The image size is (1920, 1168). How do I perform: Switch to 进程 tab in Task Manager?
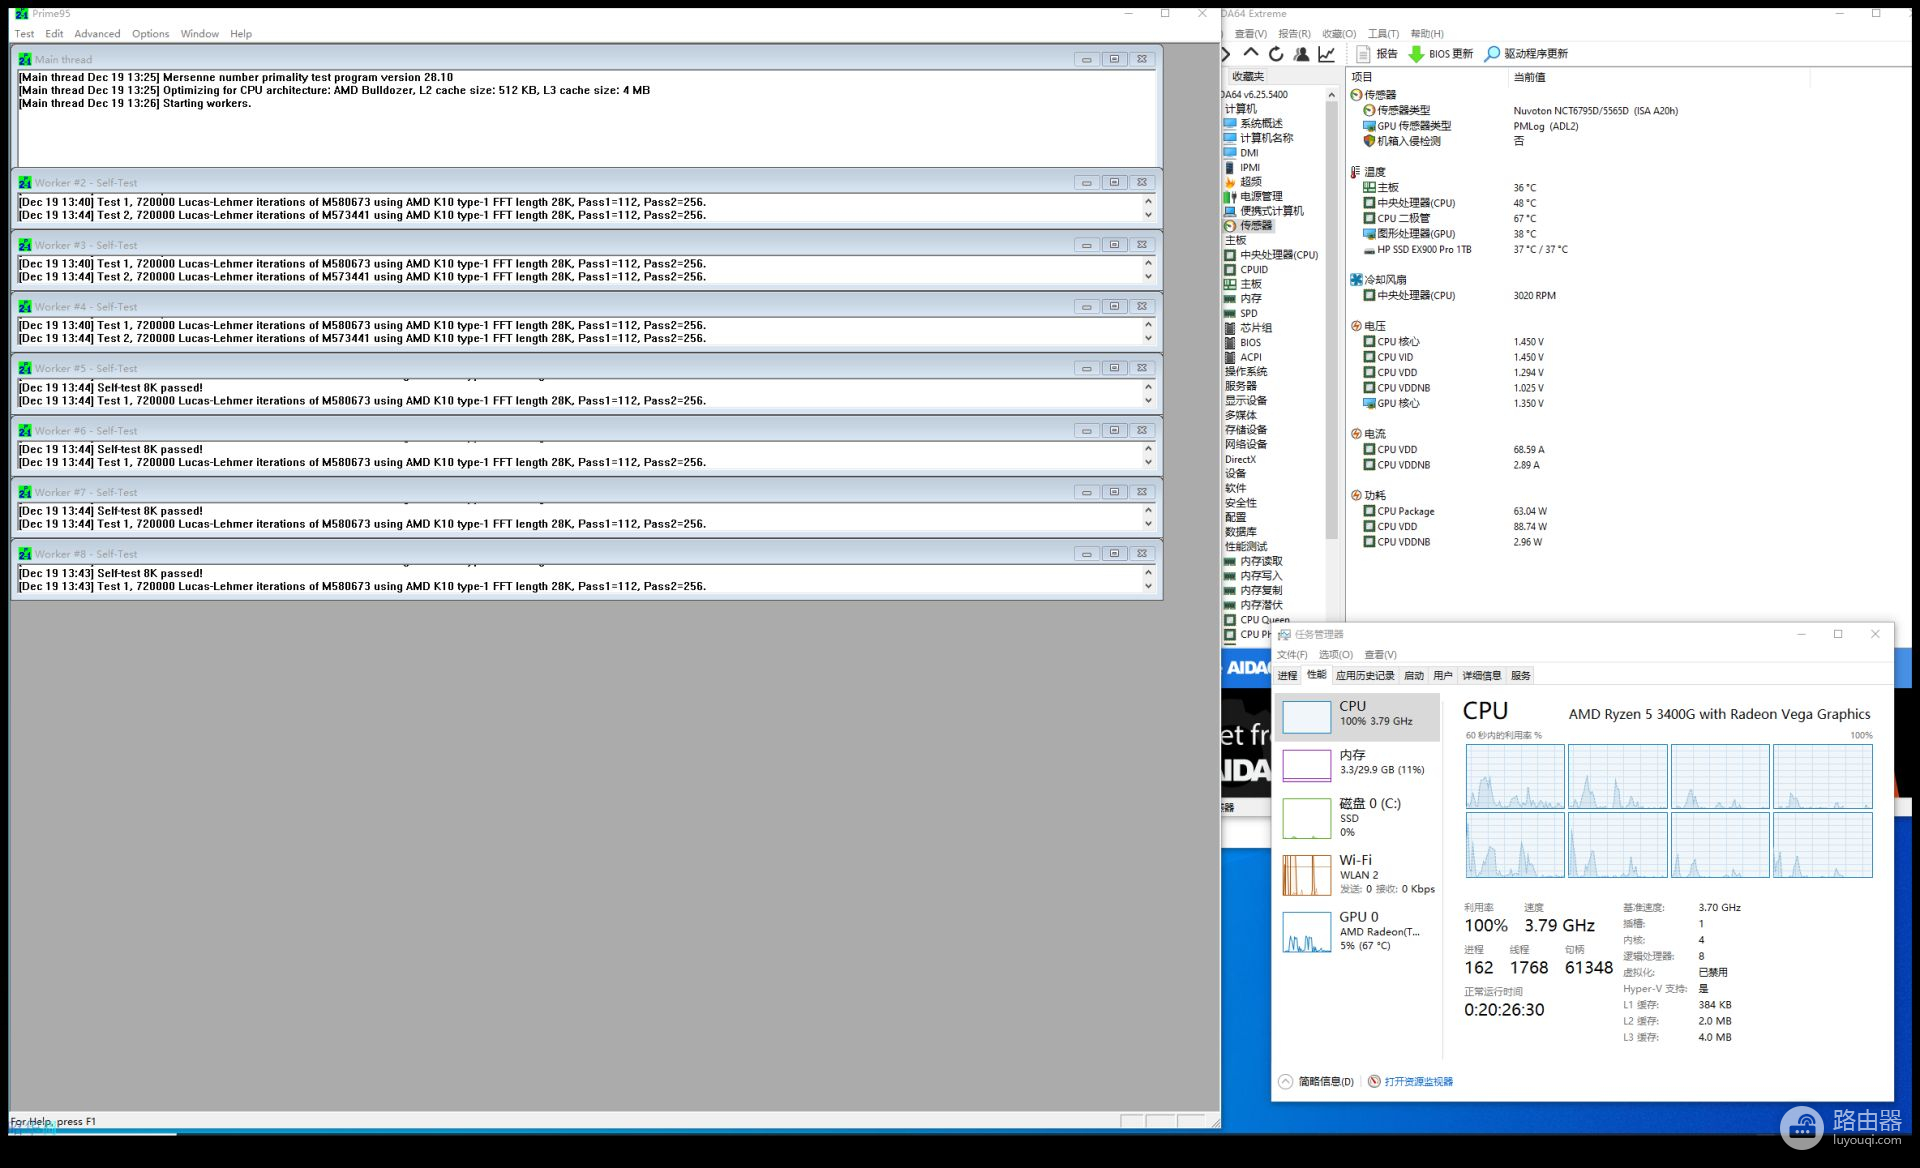(1287, 676)
